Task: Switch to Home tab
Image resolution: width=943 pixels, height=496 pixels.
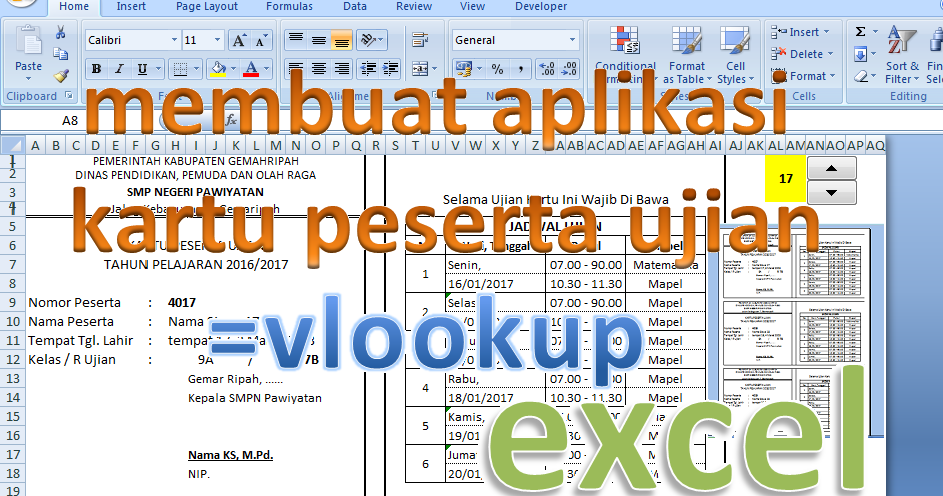Action: tap(74, 7)
